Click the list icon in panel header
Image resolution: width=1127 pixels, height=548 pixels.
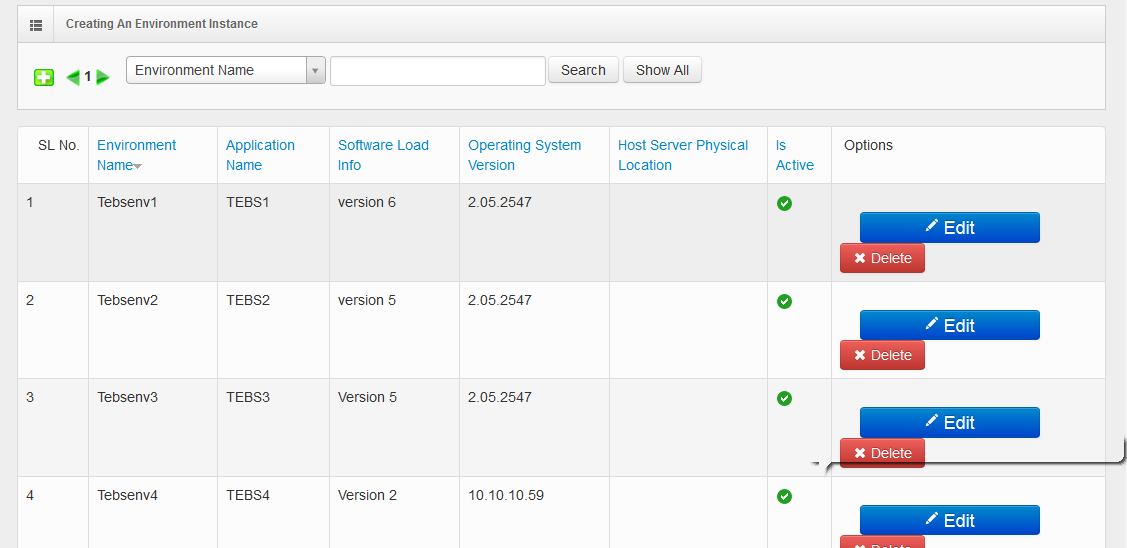point(36,24)
